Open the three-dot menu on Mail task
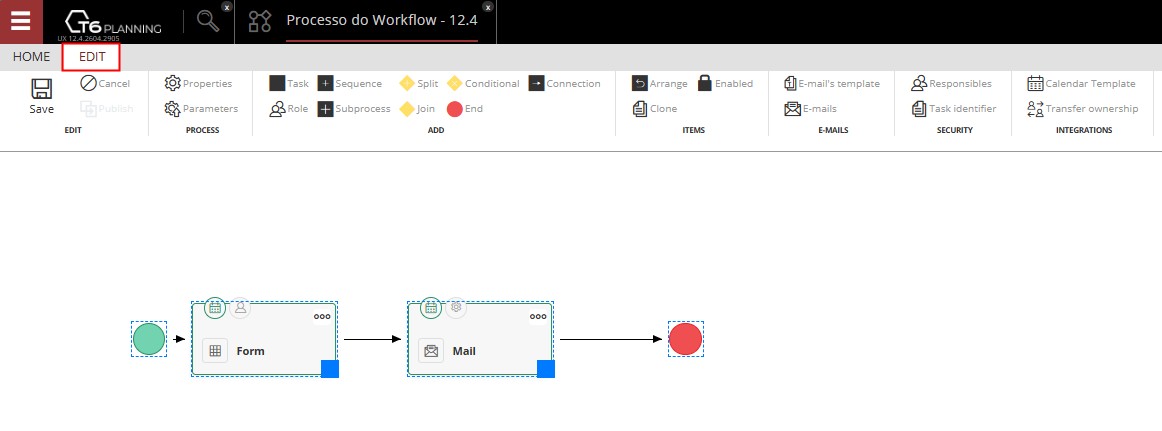Screen dimensions: 1162x431 point(538,316)
